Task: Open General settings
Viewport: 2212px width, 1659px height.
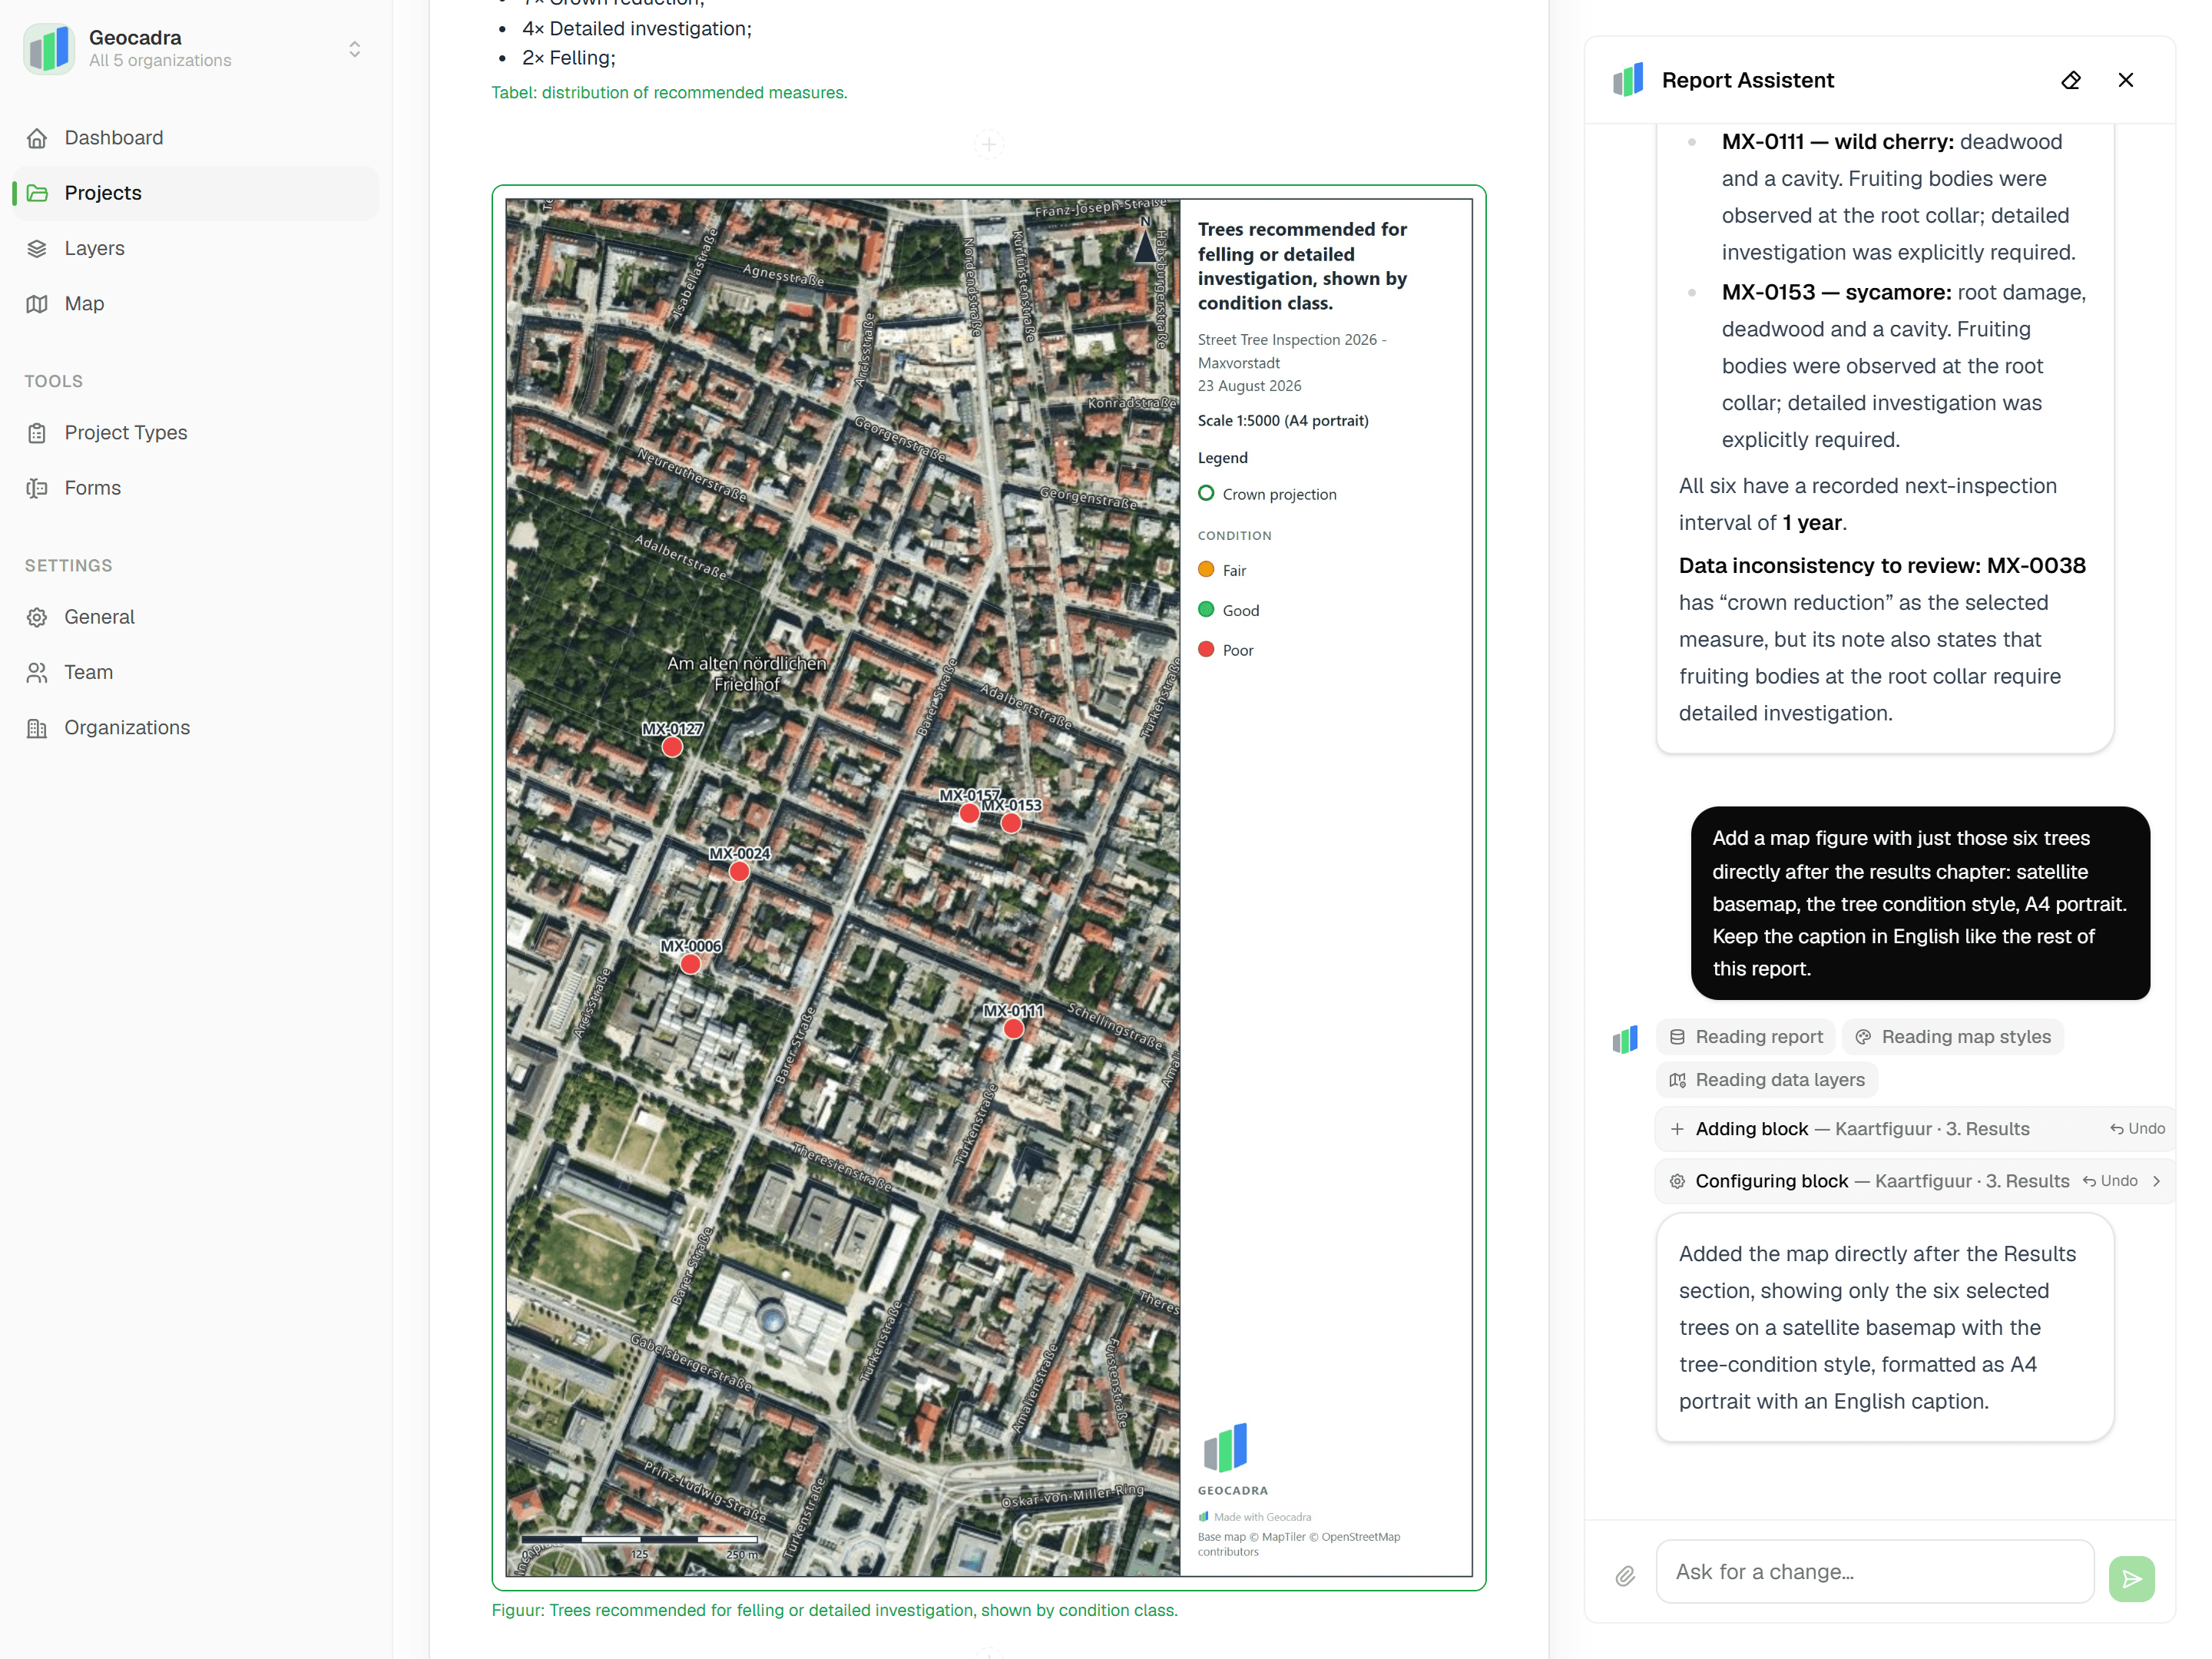Action: tap(196, 617)
